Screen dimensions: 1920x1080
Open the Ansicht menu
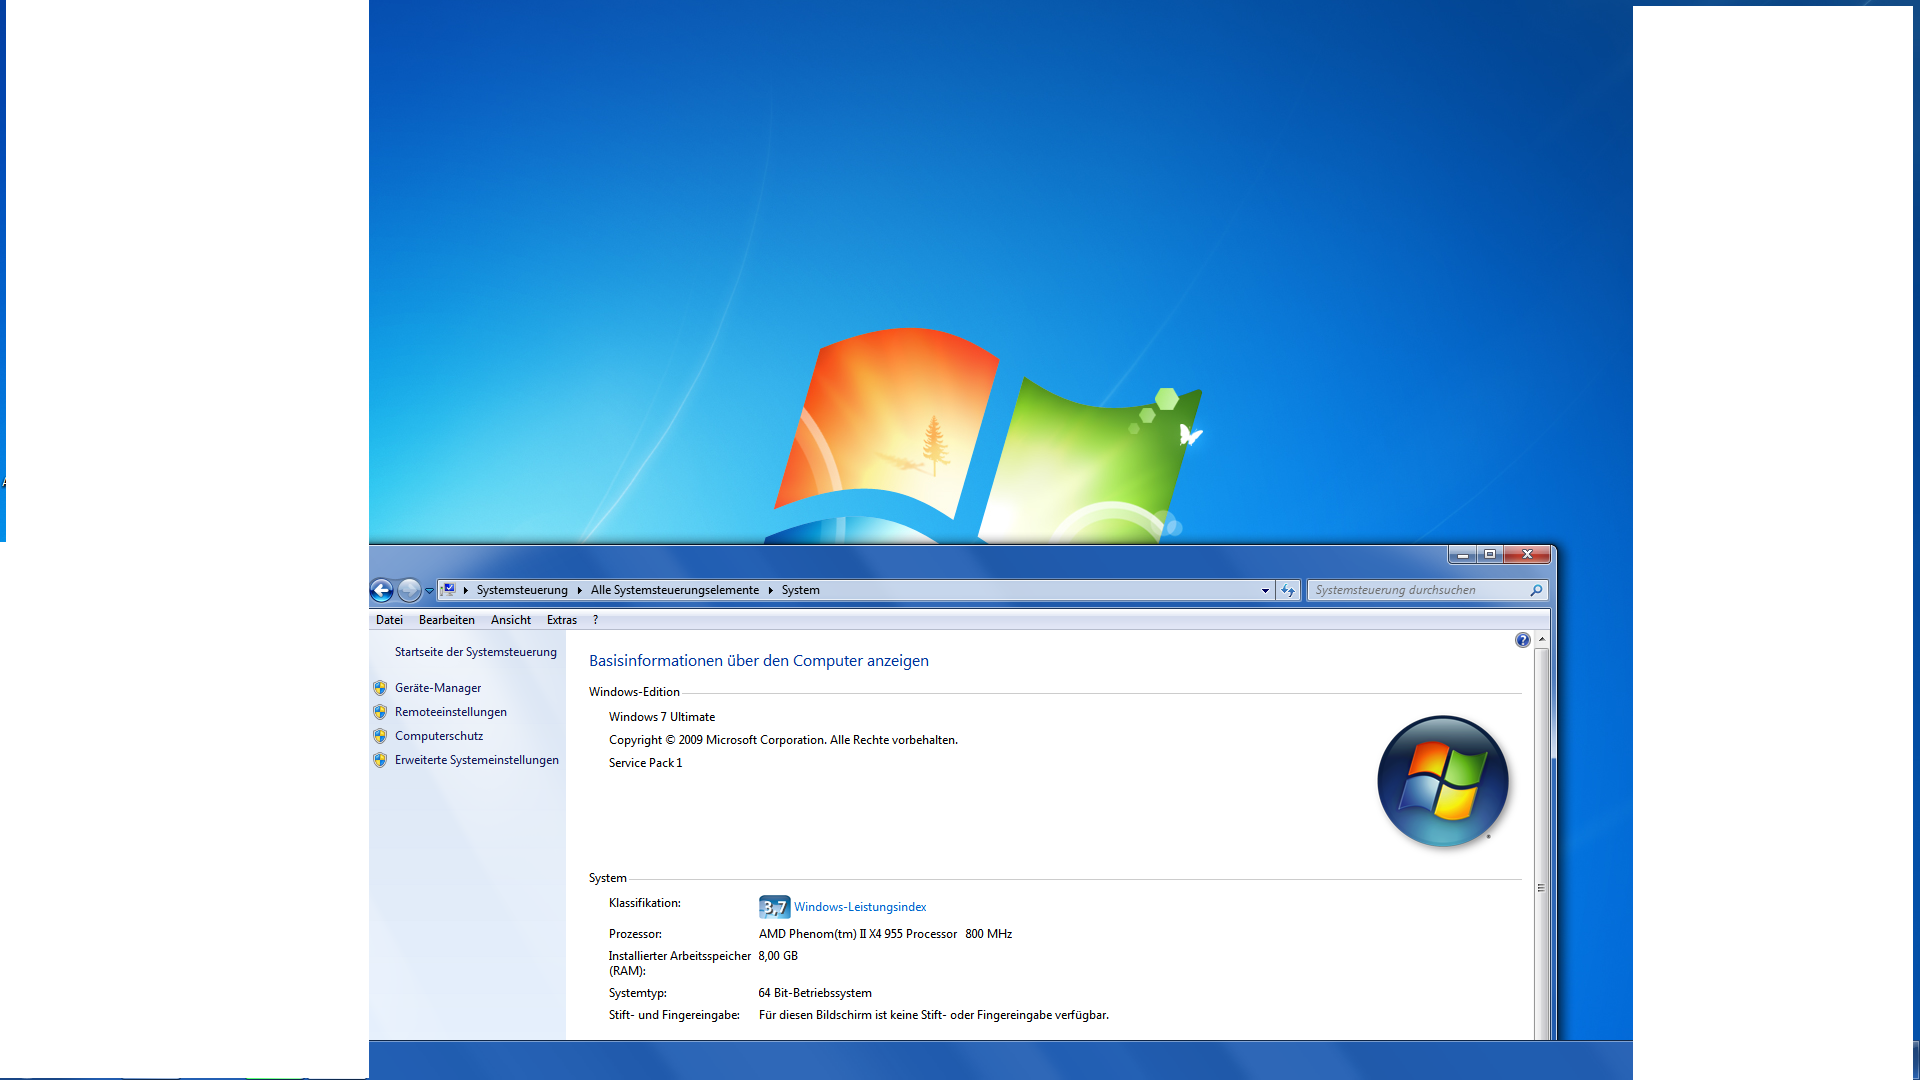[x=510, y=620]
